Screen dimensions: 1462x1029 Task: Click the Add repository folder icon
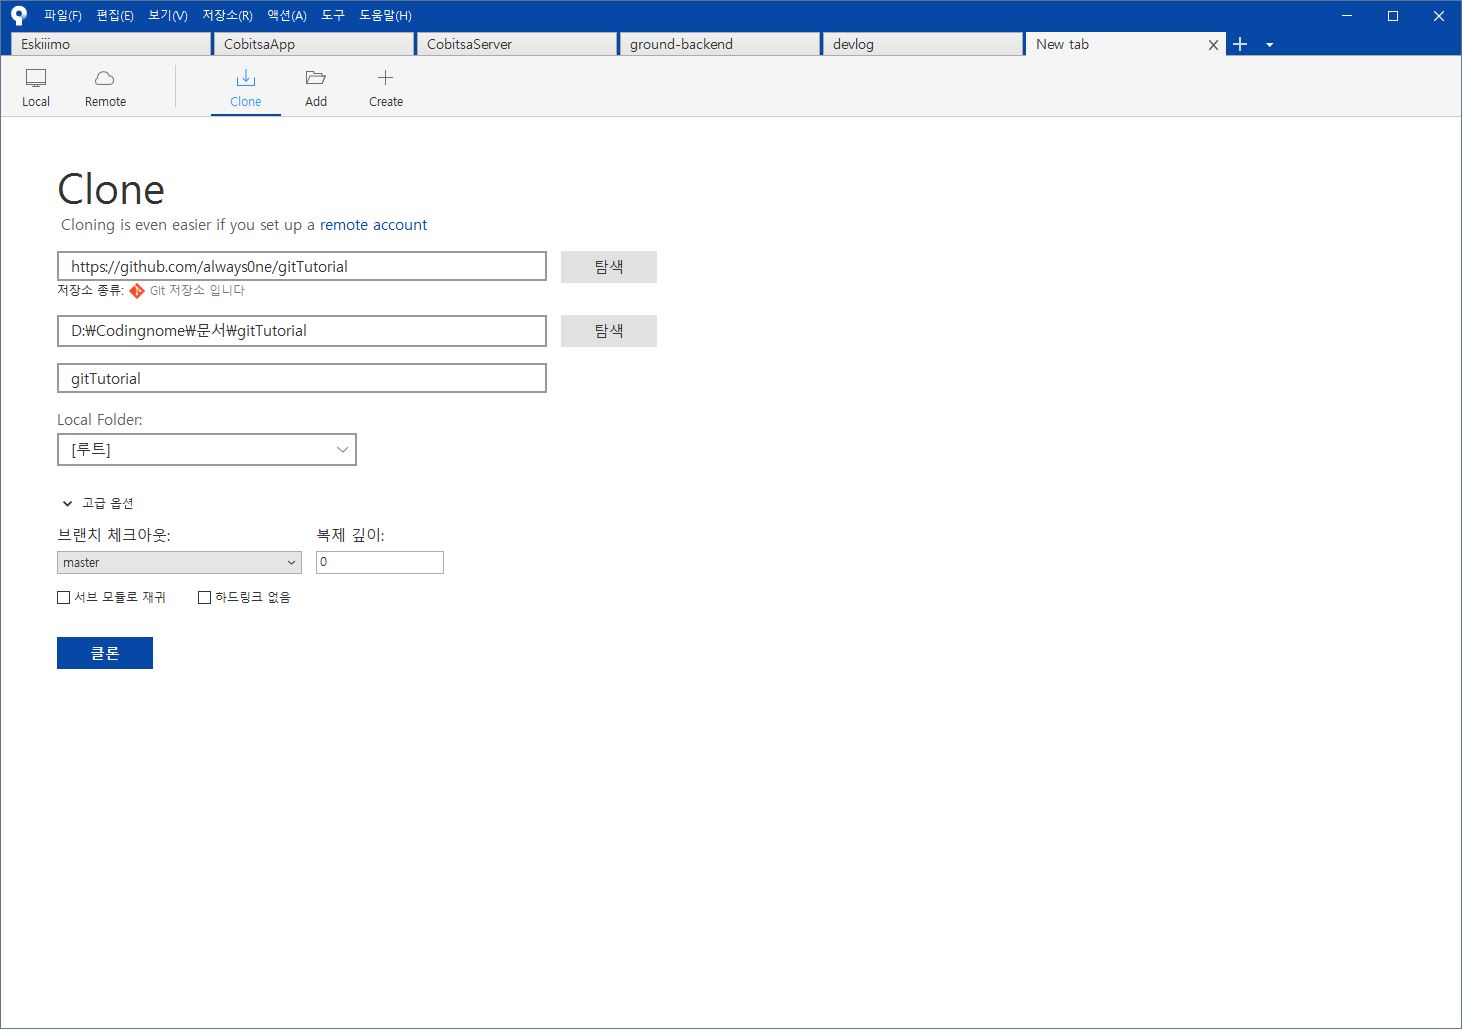[x=316, y=78]
